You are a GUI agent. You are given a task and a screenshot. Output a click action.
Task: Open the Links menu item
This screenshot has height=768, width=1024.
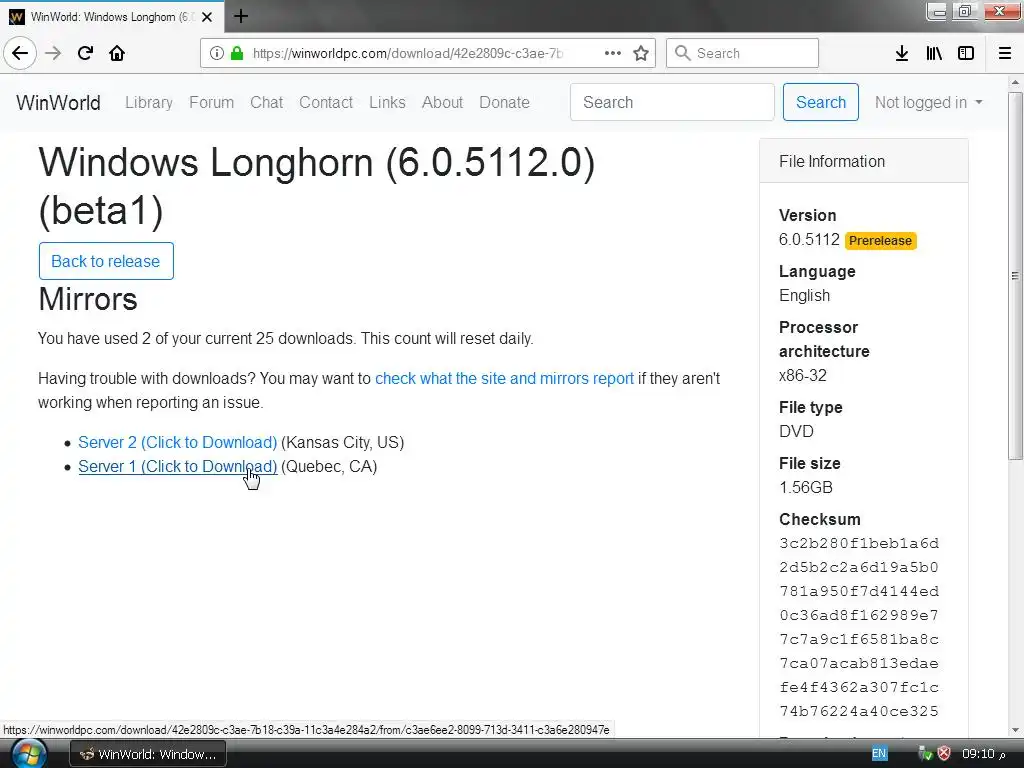[x=387, y=103]
